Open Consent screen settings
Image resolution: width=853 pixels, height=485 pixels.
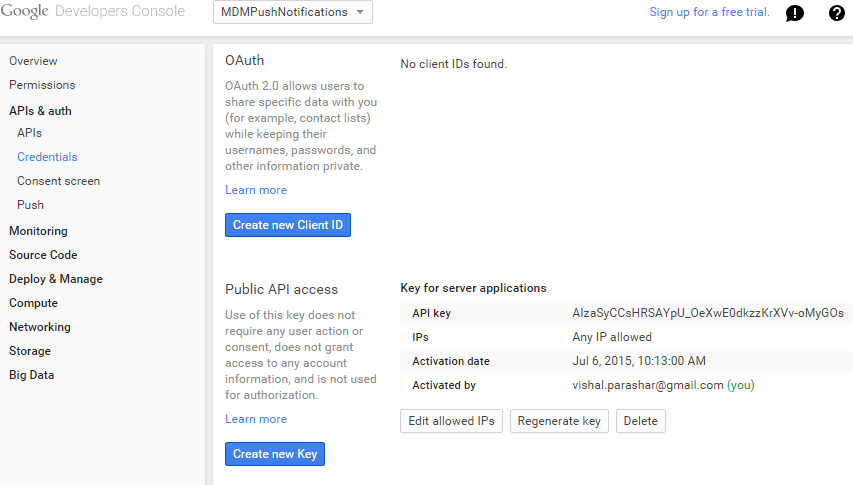58,181
